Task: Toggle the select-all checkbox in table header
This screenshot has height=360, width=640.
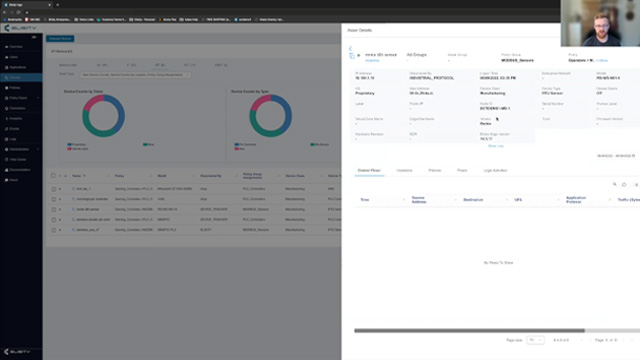Action: click(x=53, y=176)
